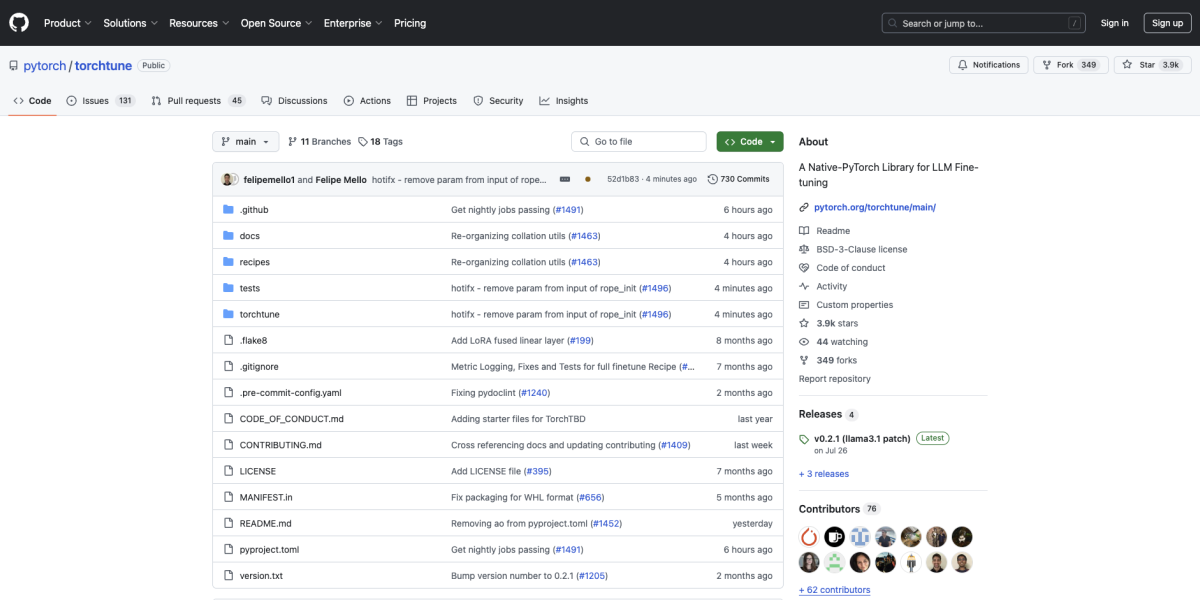The height and width of the screenshot is (600, 1200).
Task: Click the branch icon beside 11 Branches
Action: 292,142
